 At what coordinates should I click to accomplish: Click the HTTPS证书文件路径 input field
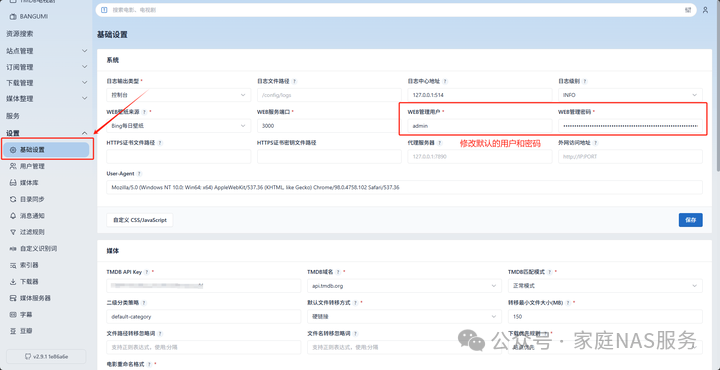179,157
